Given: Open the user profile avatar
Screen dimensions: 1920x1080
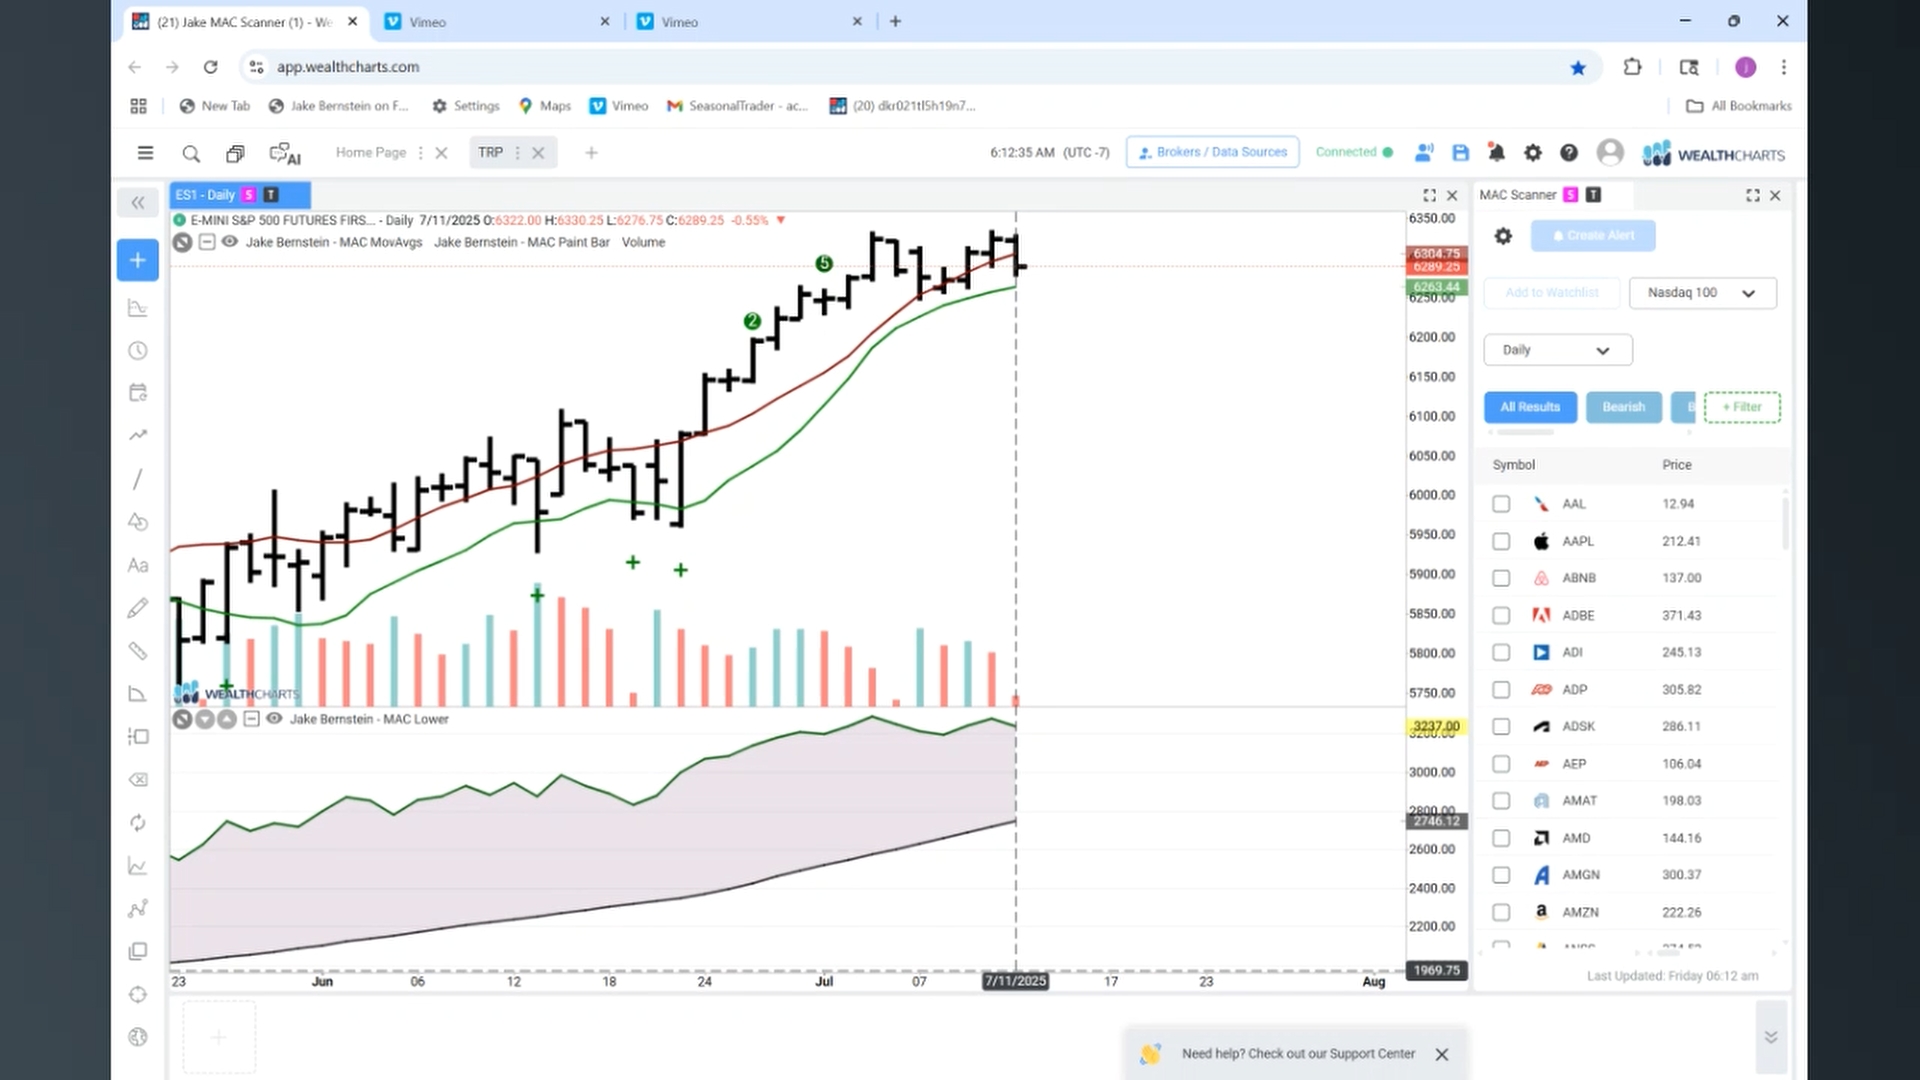Looking at the screenshot, I should [x=1610, y=153].
